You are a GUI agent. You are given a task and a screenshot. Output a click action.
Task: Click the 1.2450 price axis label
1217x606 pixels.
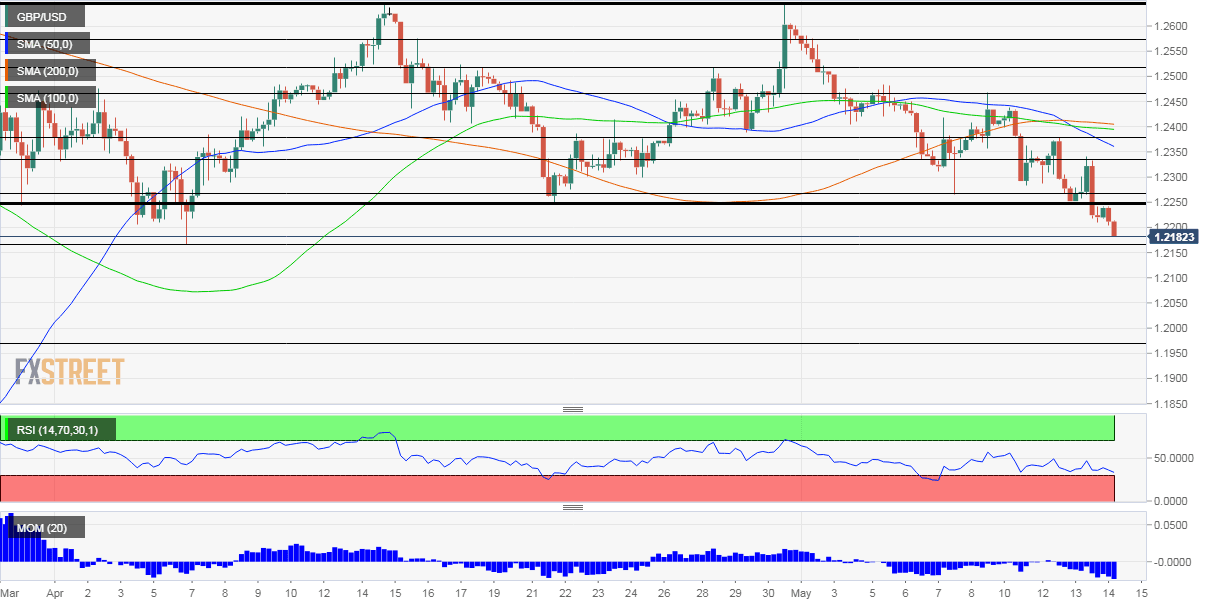[x=1171, y=102]
